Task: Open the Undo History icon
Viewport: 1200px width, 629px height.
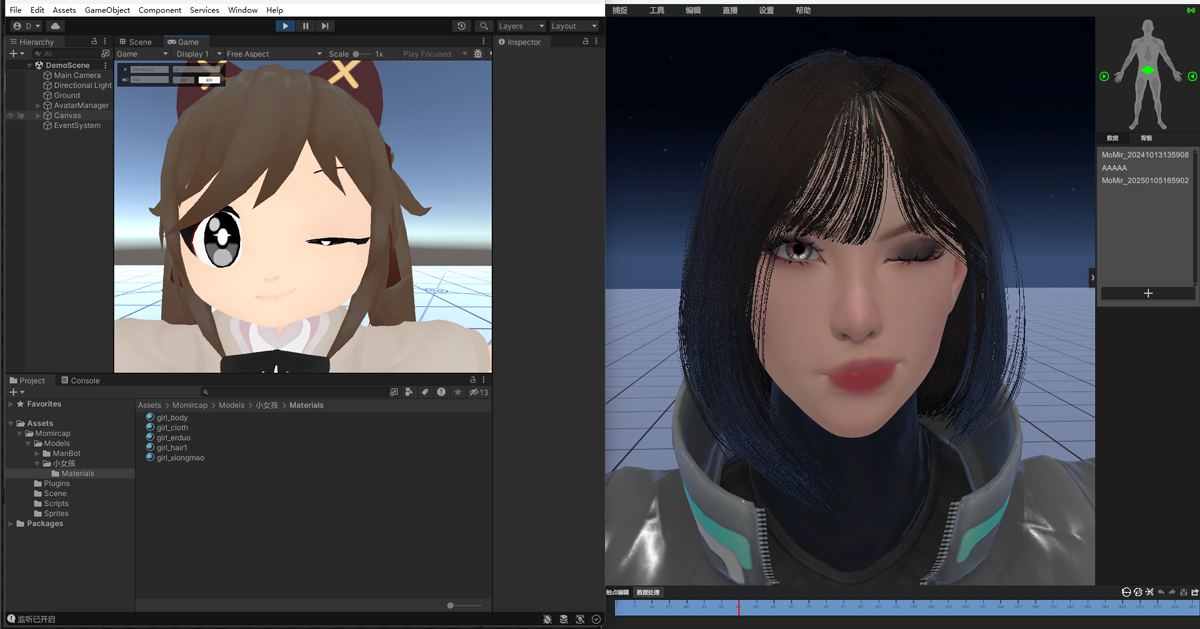Action: point(461,26)
